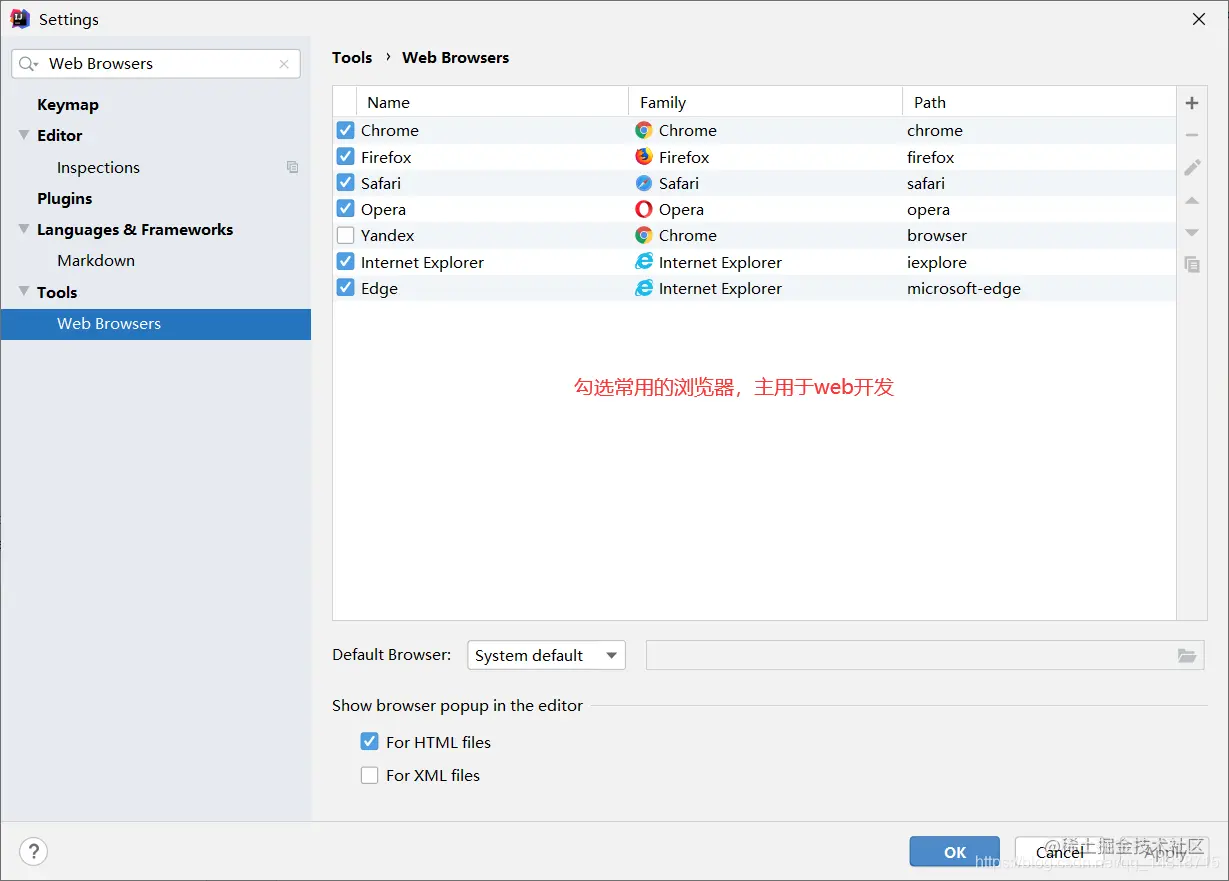Click Tools in the breadcrumb

(x=352, y=57)
